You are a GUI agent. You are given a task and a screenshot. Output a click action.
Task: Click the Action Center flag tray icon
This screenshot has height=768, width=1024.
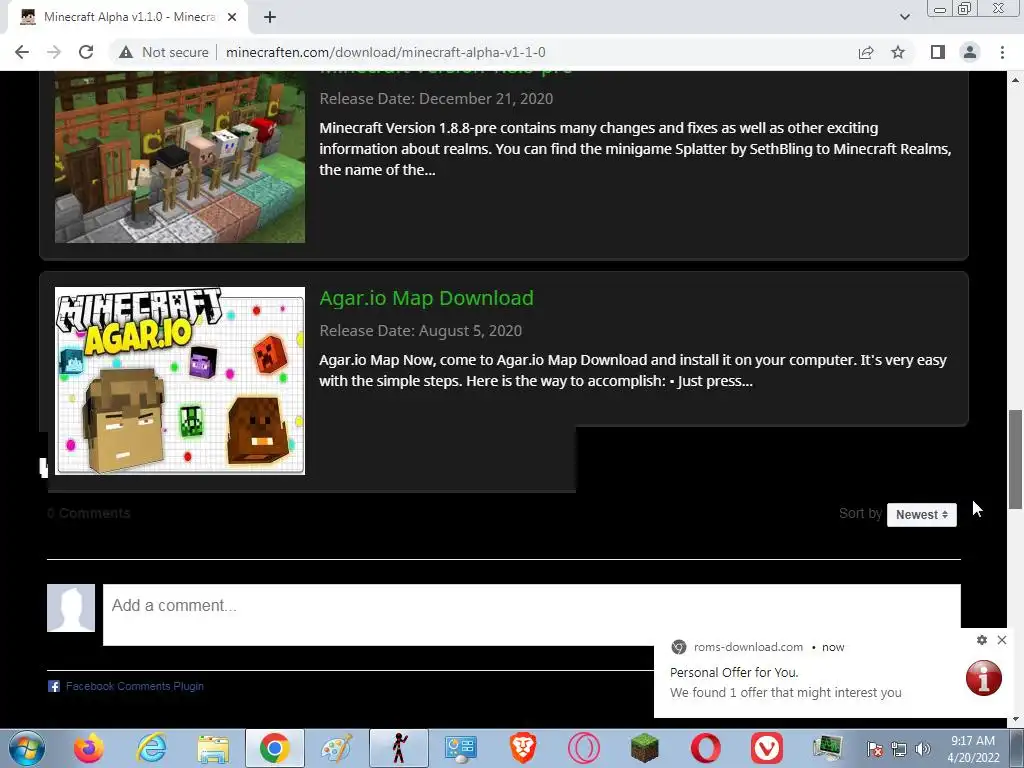pyautogui.click(x=876, y=749)
